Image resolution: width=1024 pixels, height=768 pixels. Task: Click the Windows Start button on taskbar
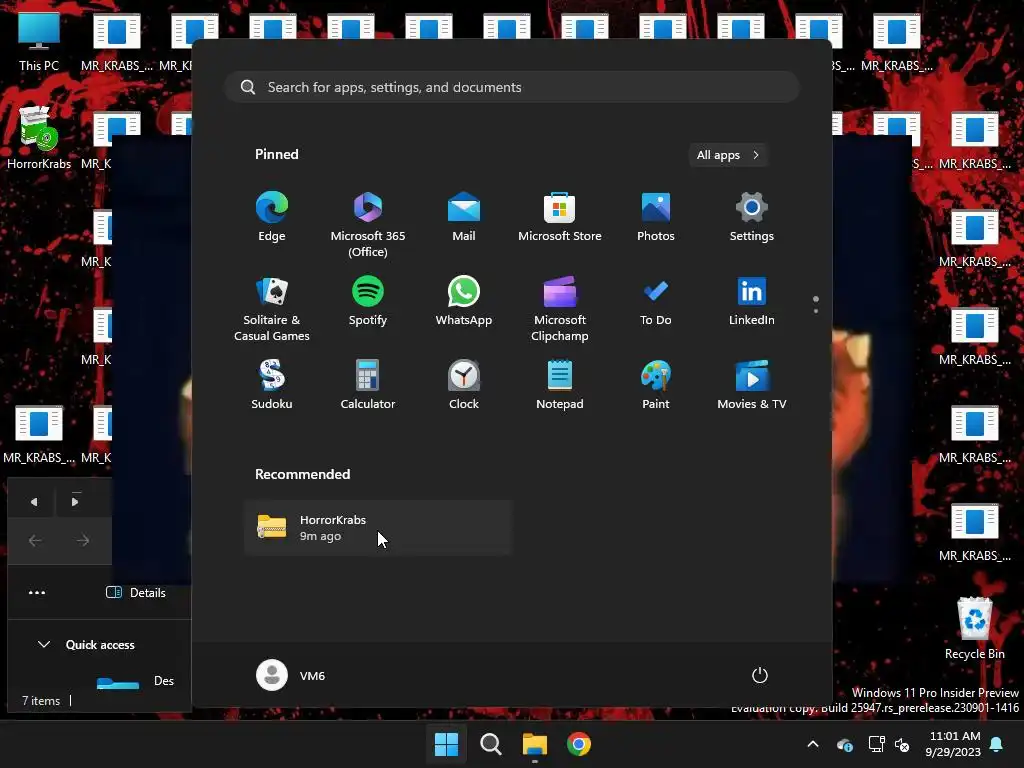point(447,744)
